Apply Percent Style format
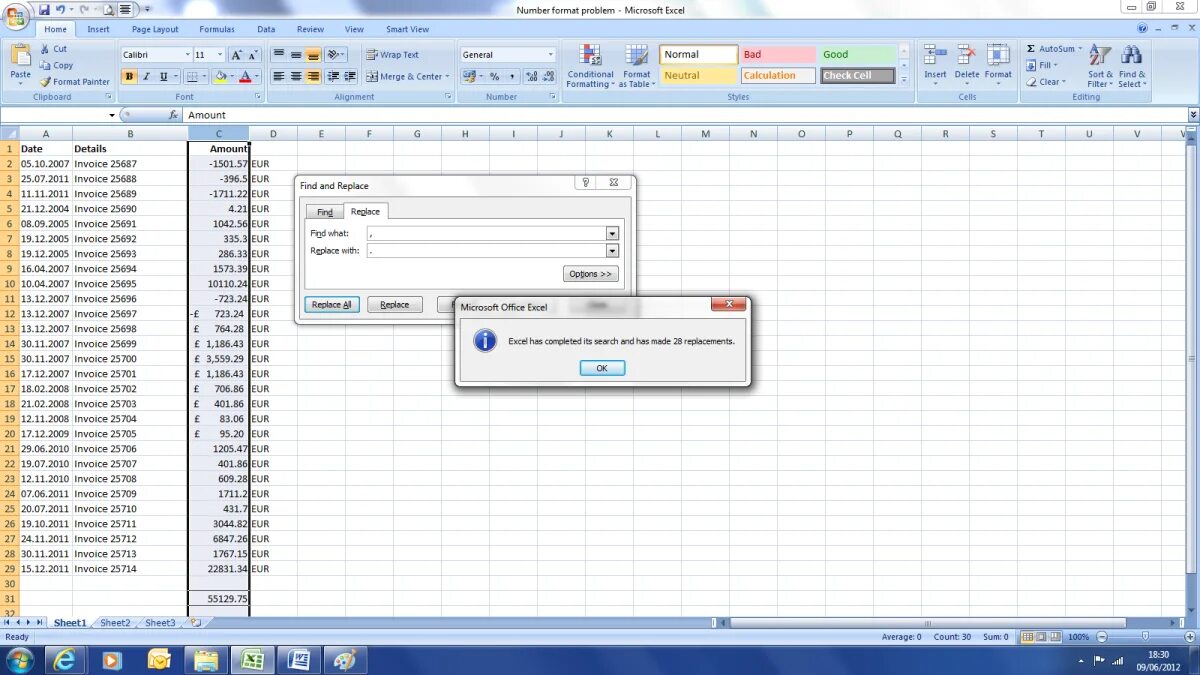 [x=494, y=76]
